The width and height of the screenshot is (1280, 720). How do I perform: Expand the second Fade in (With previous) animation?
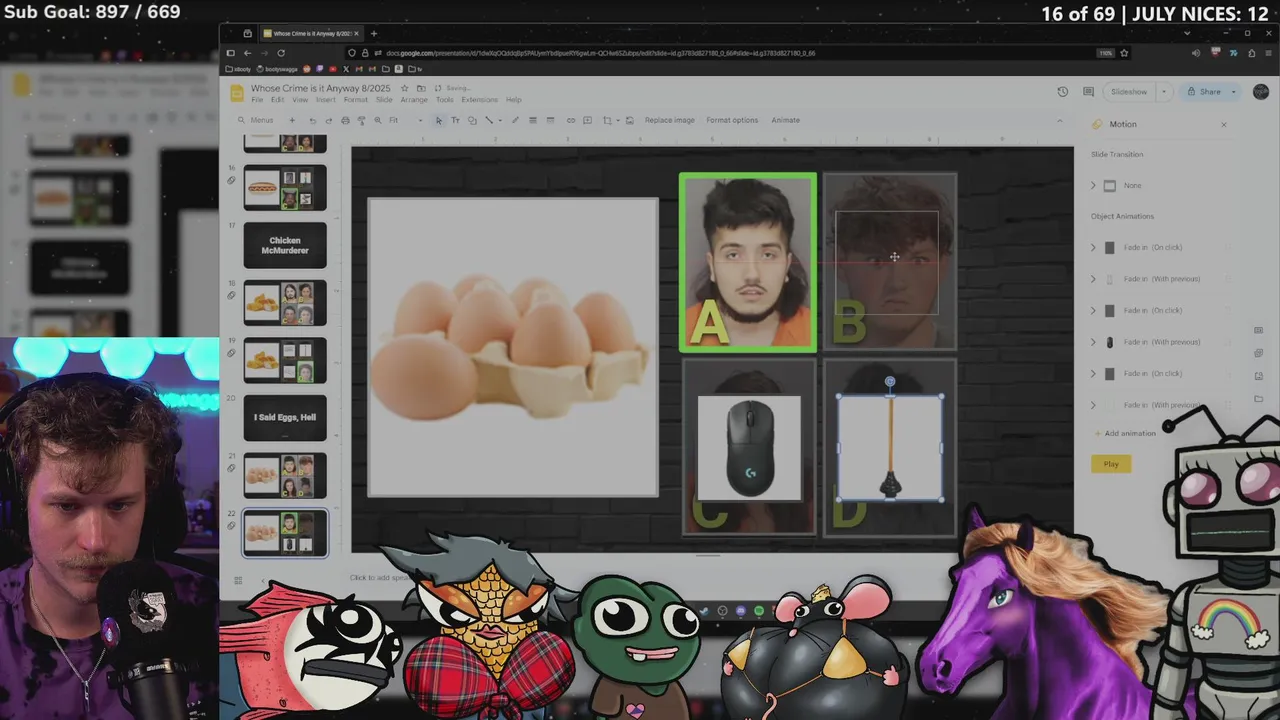coord(1093,342)
